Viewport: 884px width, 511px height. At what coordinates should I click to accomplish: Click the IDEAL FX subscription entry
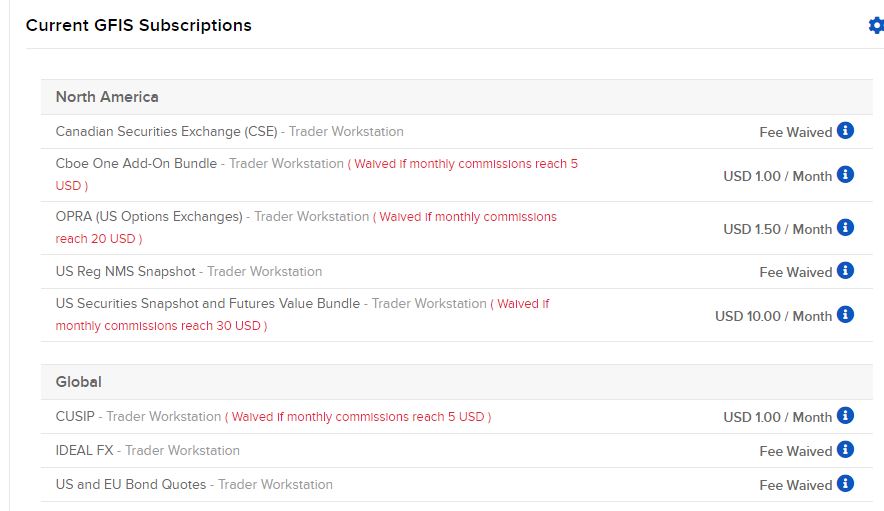point(457,451)
